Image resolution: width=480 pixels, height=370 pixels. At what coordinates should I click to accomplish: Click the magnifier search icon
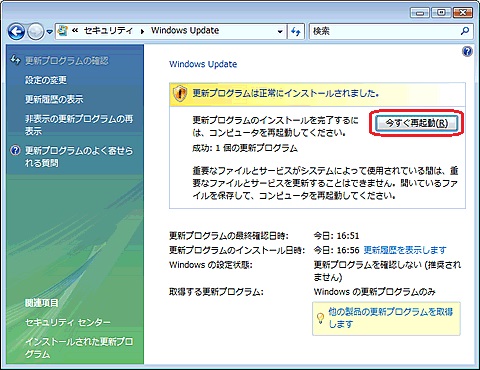point(465,31)
